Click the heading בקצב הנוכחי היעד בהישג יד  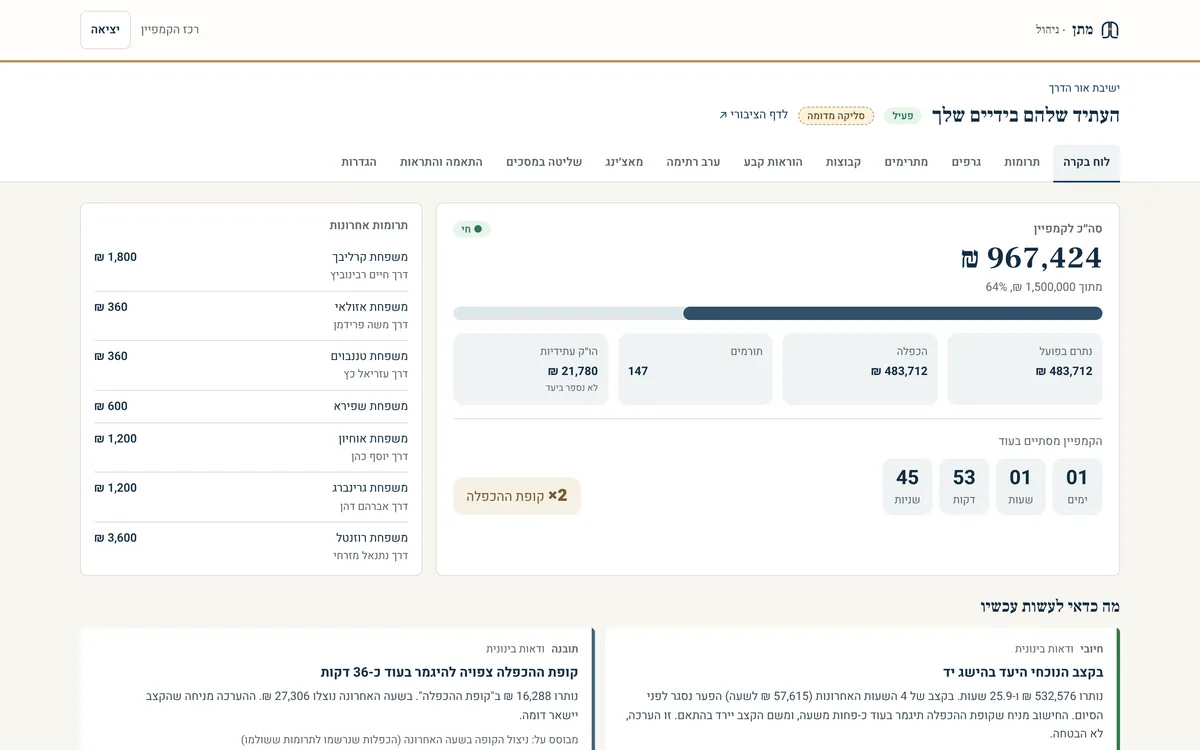(x=1023, y=672)
